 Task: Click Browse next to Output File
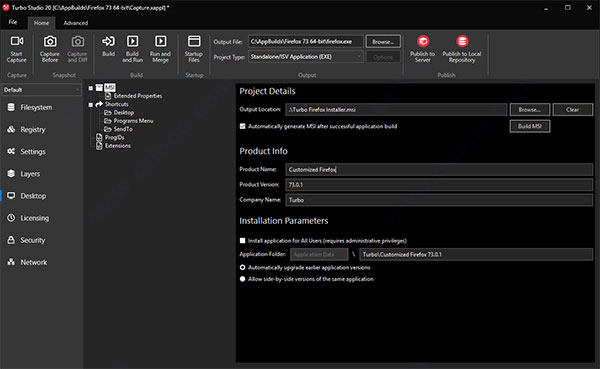tap(383, 42)
